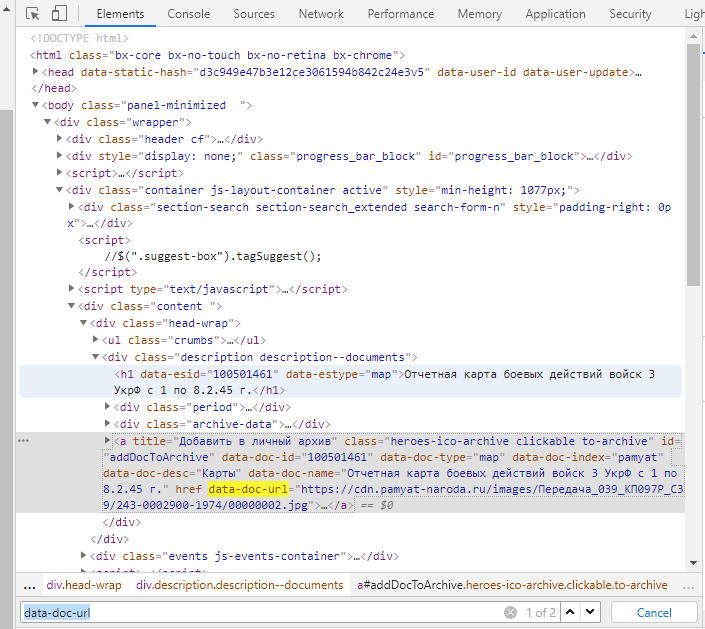Click the '1 of 2' search result count
The width and height of the screenshot is (705, 629).
click(x=540, y=612)
